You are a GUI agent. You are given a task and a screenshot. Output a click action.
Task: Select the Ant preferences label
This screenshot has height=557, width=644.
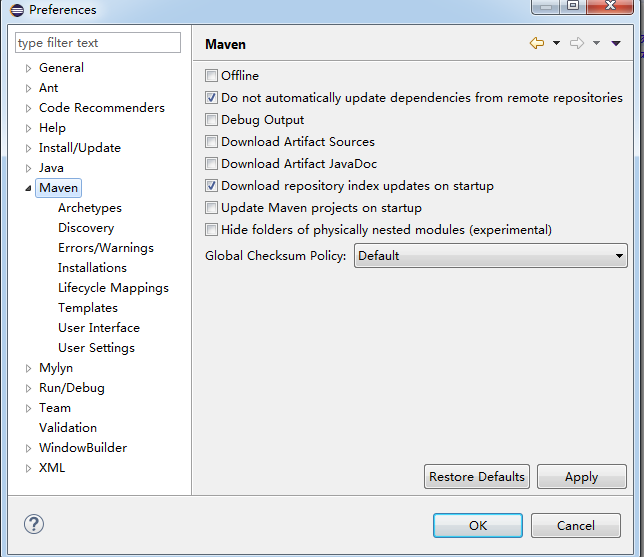click(x=48, y=88)
